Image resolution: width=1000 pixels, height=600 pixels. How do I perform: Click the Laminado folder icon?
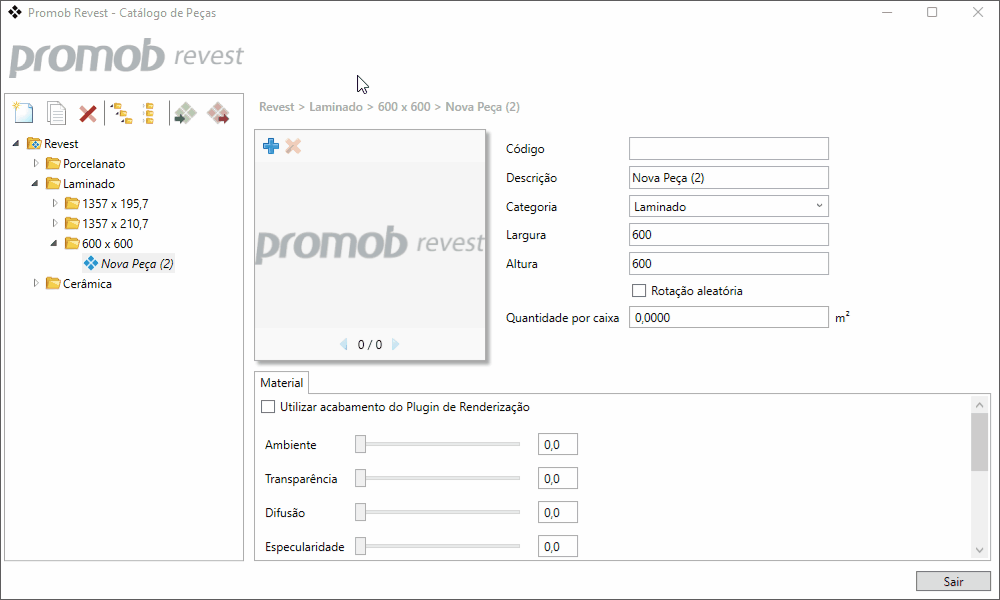tap(53, 184)
